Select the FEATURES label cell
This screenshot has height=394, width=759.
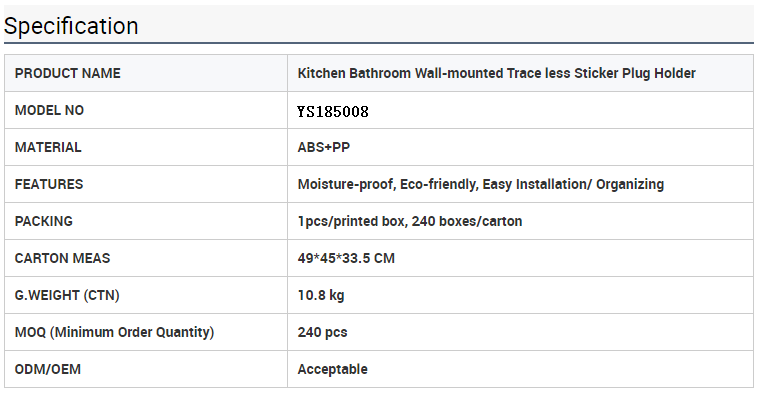(x=146, y=184)
